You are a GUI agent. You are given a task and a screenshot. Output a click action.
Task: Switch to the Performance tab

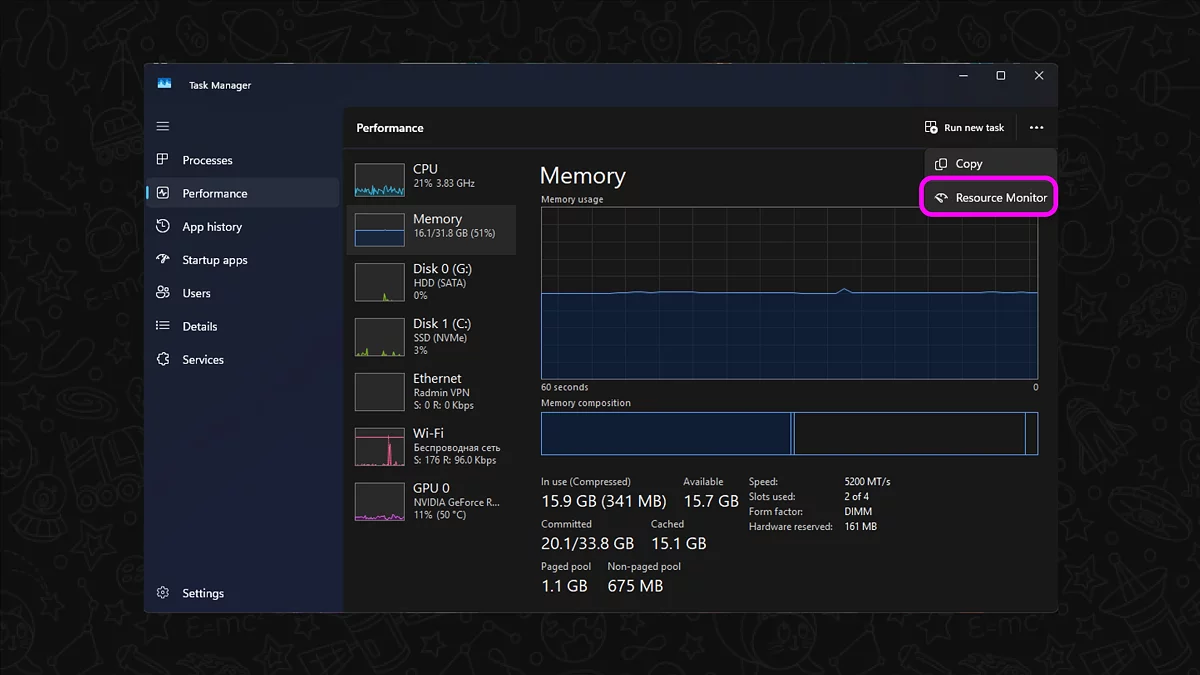pos(214,194)
